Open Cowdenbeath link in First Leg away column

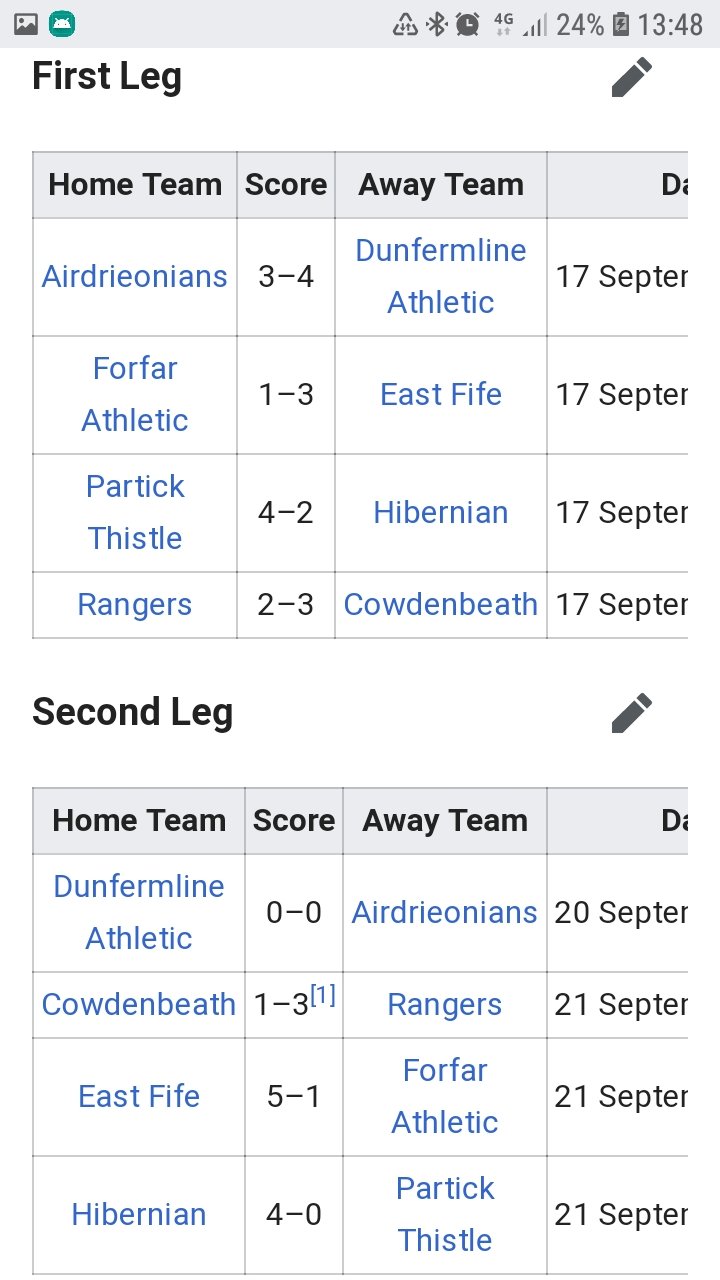(x=441, y=605)
